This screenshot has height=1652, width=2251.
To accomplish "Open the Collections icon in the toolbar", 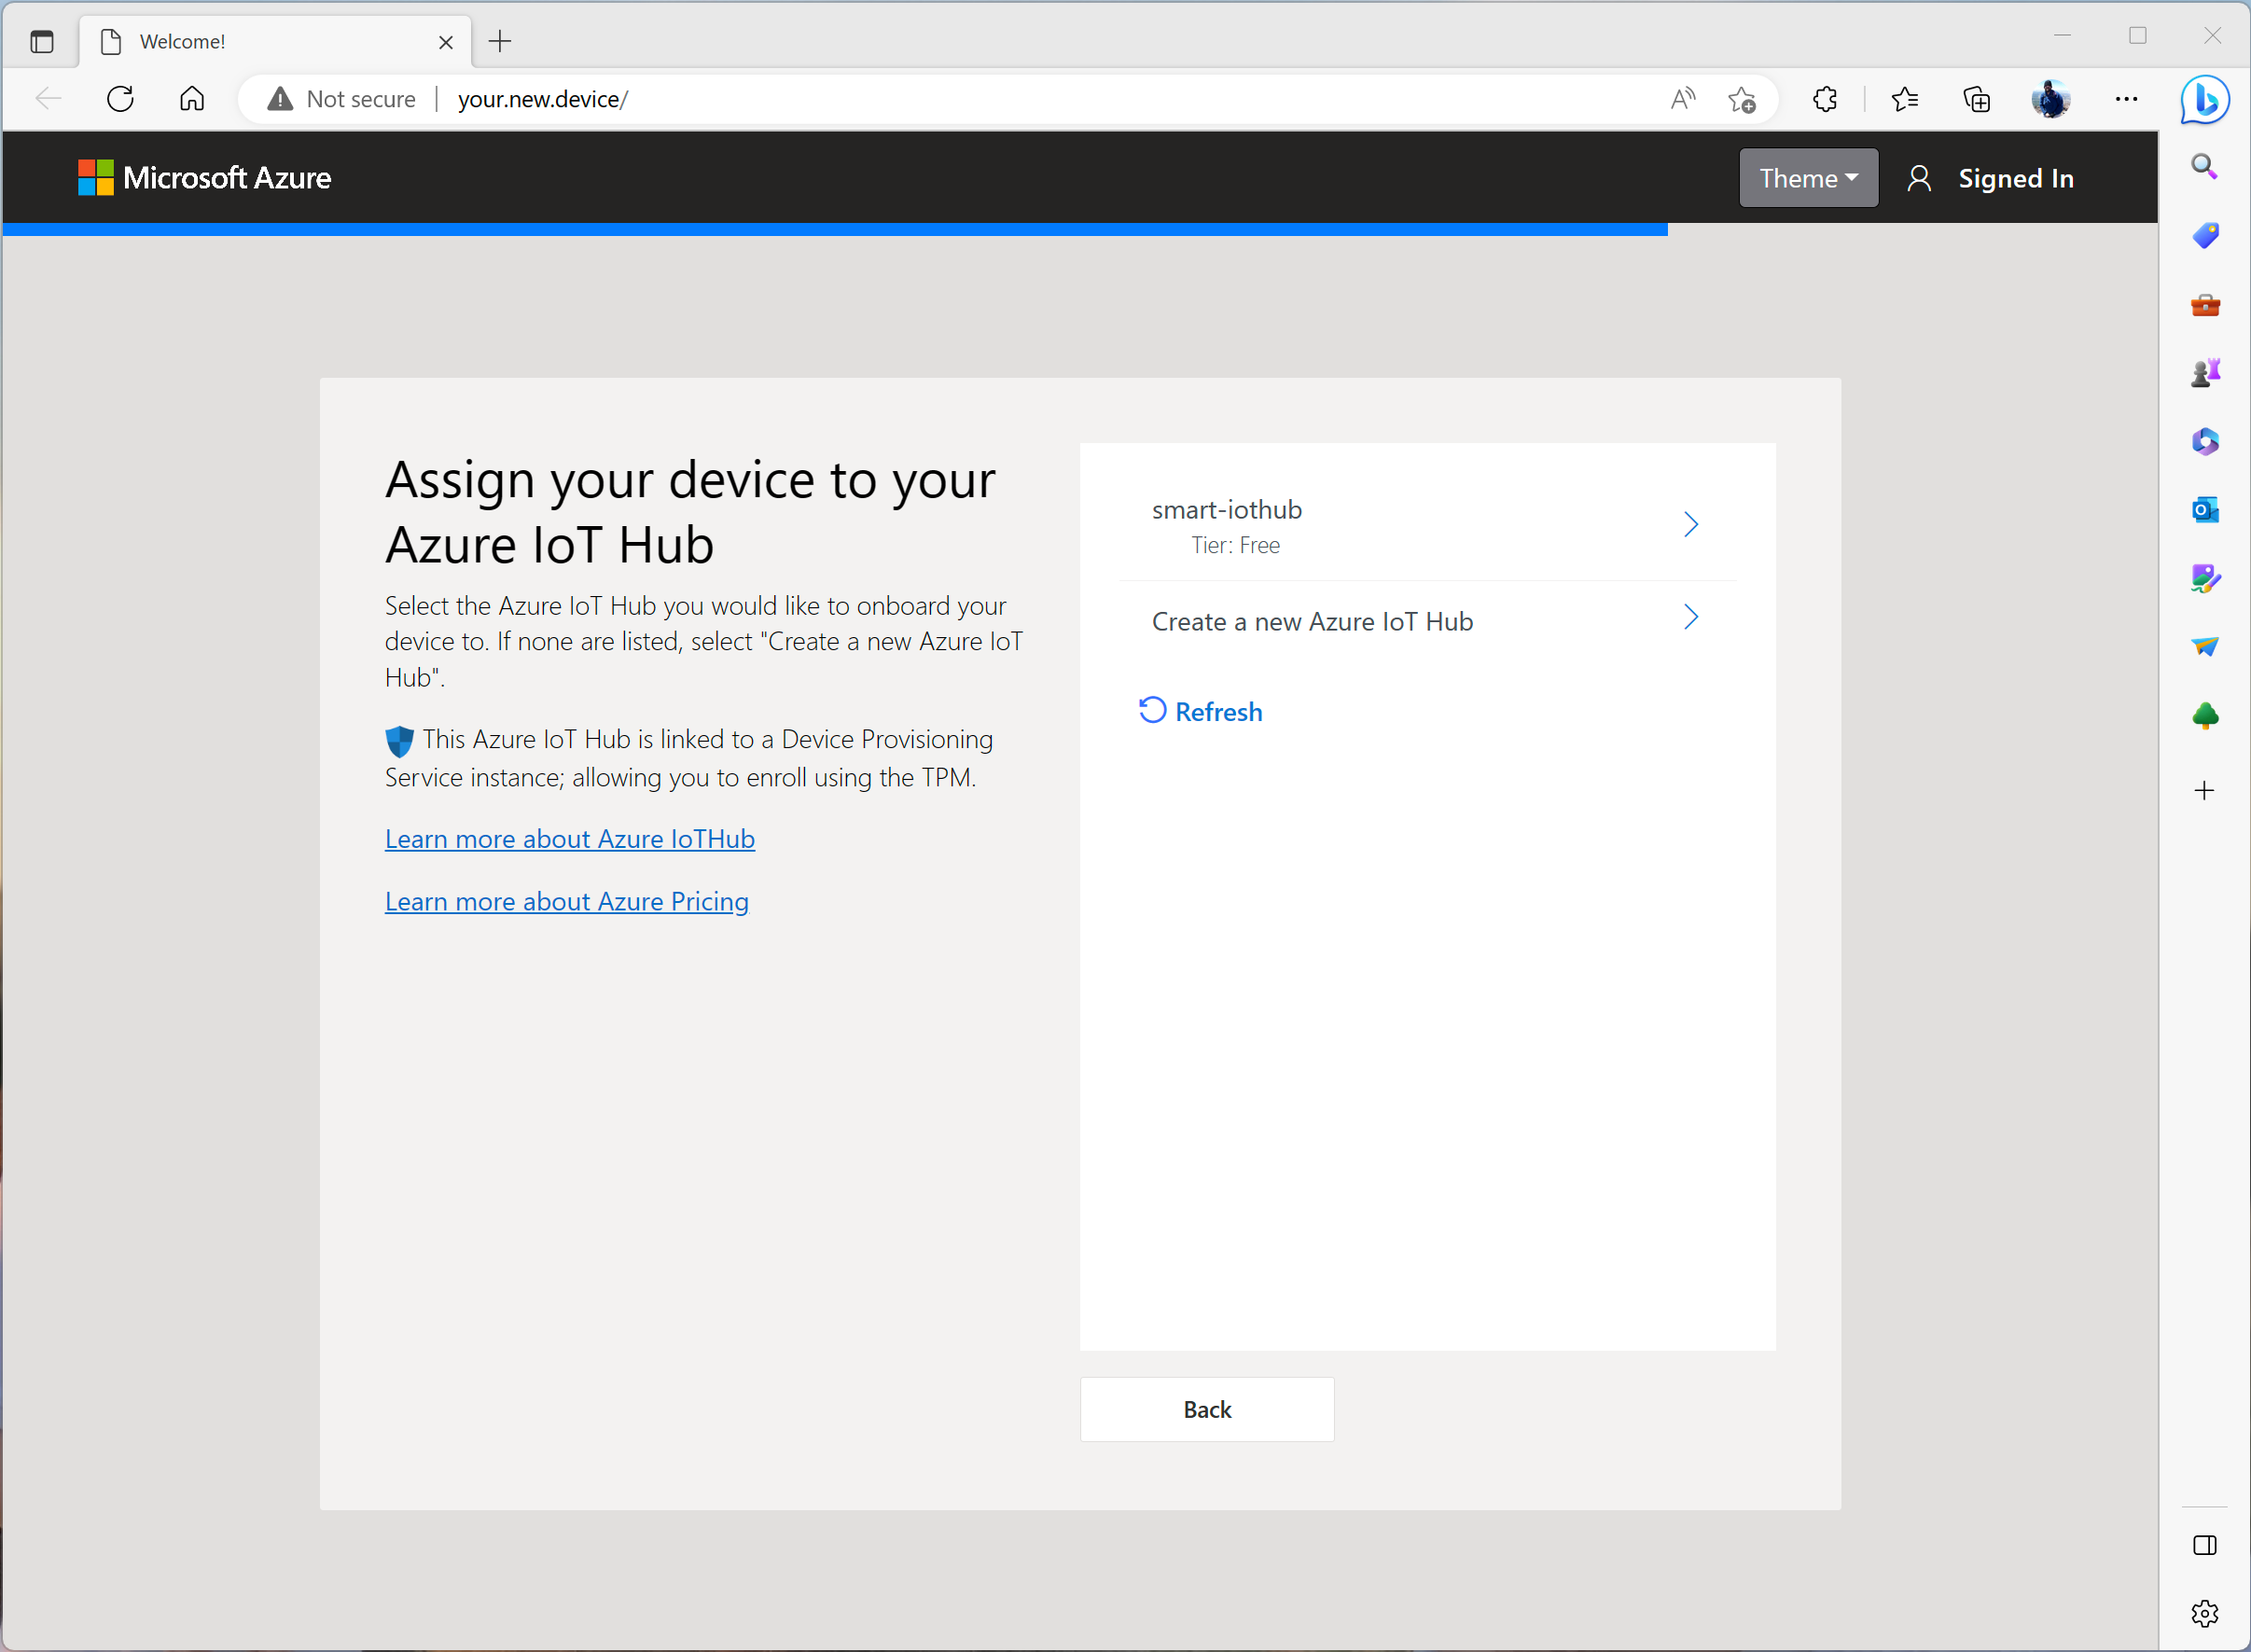I will (1977, 99).
